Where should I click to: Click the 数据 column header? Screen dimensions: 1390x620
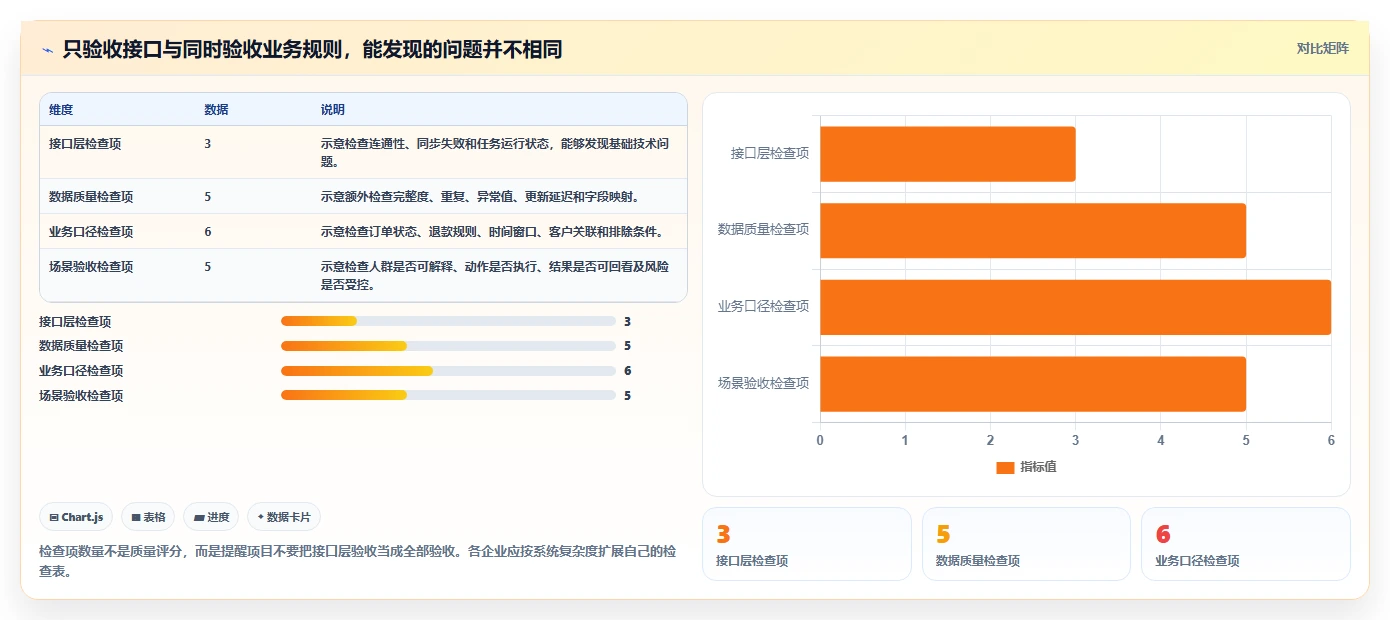pyautogui.click(x=216, y=110)
